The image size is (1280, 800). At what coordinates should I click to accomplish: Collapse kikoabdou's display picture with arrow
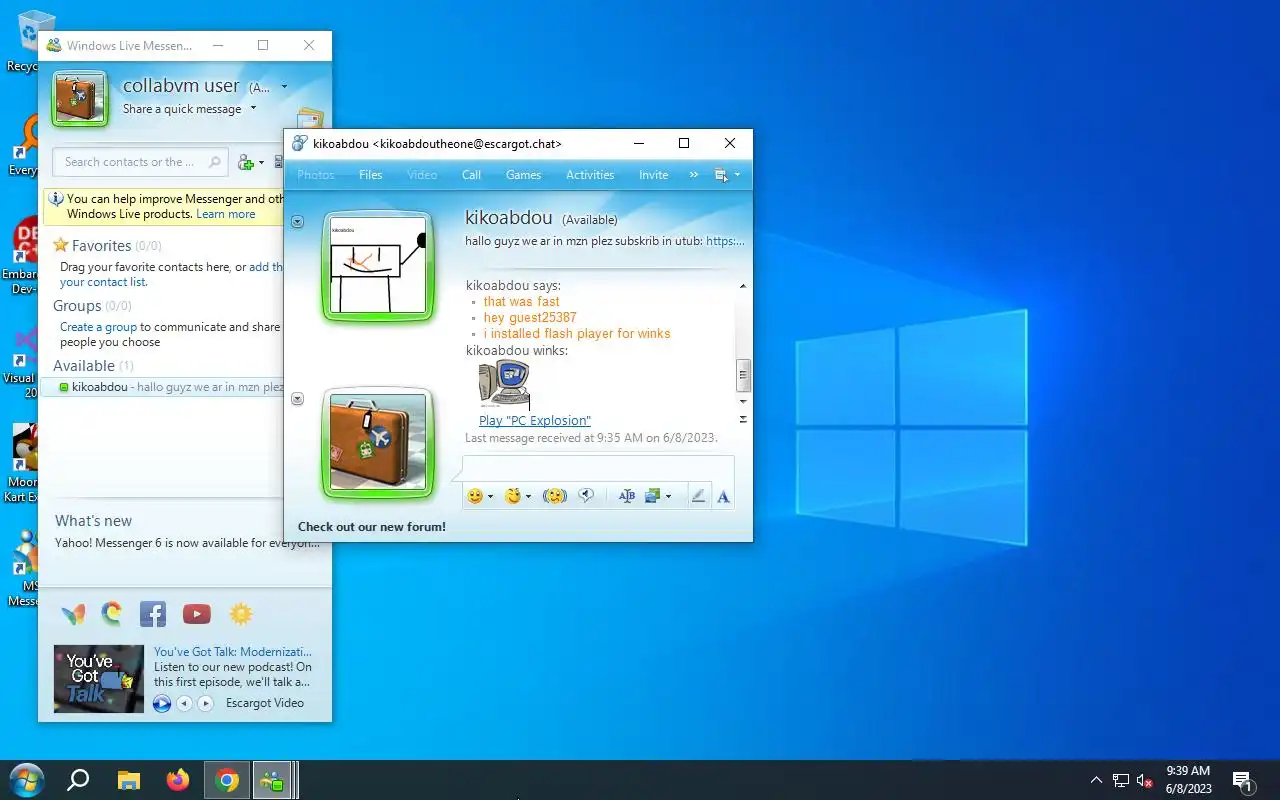click(297, 222)
